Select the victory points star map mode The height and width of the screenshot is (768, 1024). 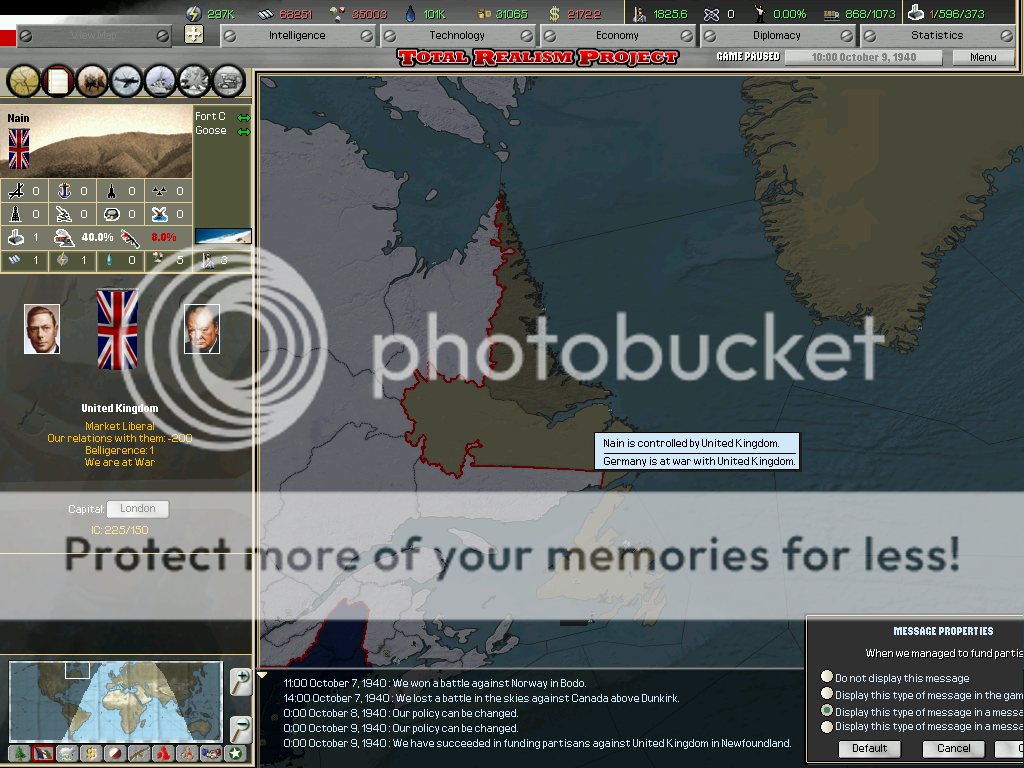[235, 753]
